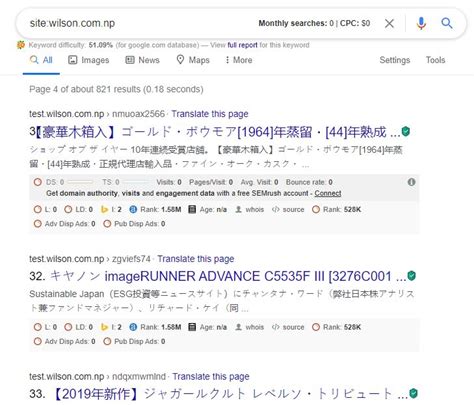
Task: Click Bing I: 2 in the imageRUNNER result bar
Action: point(111,327)
